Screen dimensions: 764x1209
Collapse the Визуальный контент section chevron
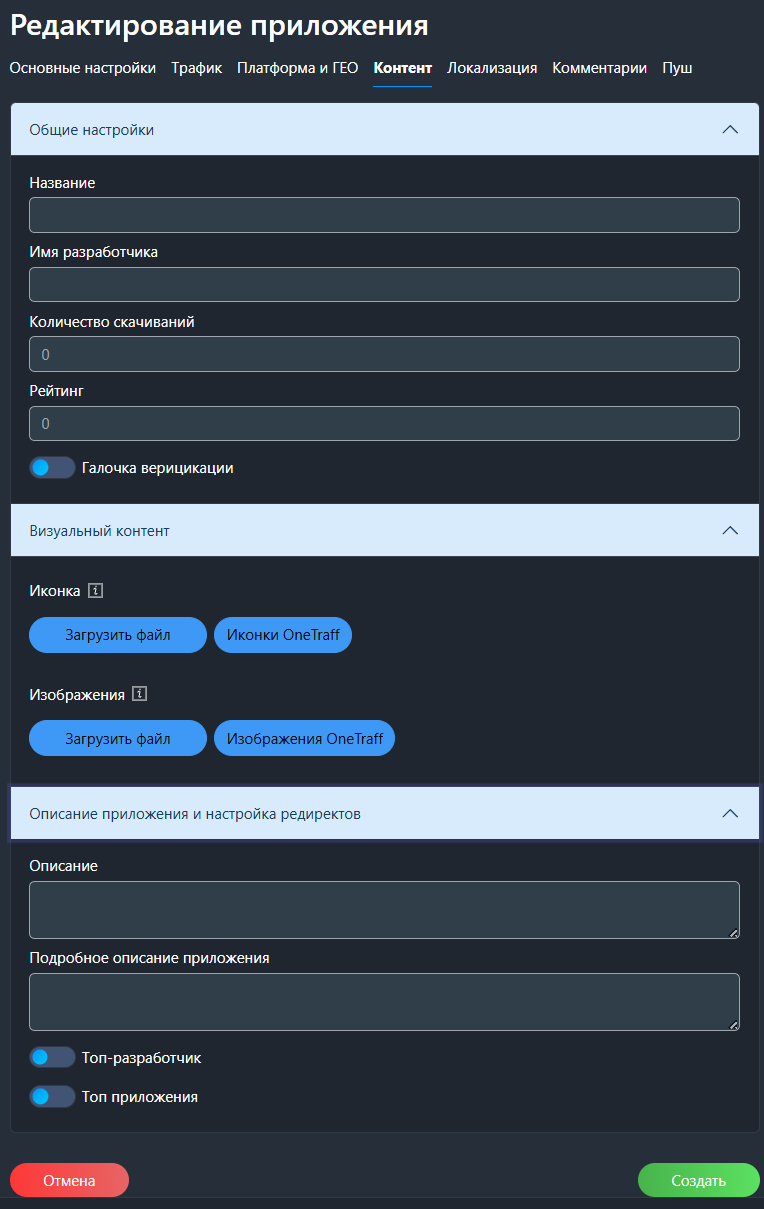pos(730,530)
